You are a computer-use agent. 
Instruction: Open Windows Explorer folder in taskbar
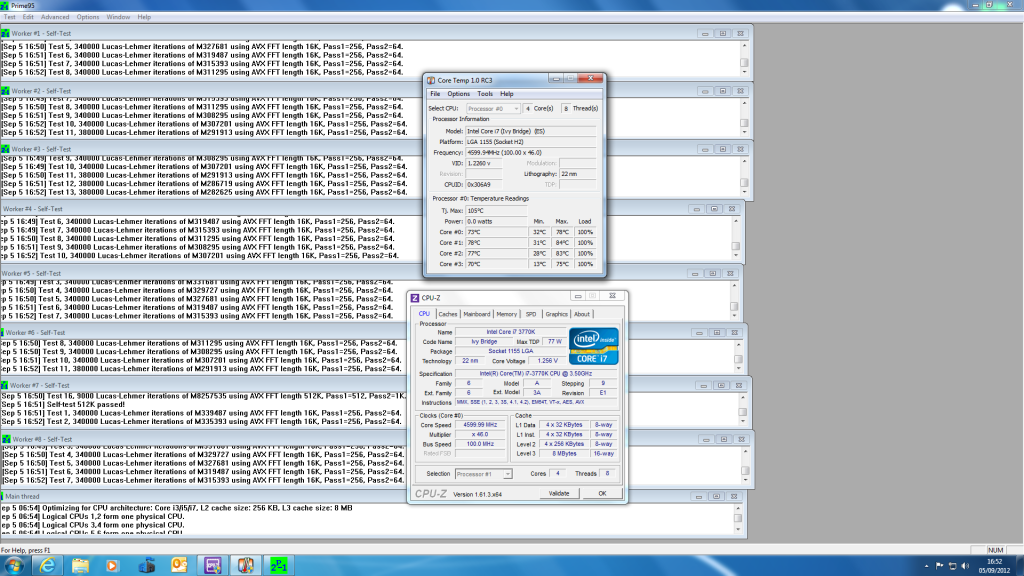[80, 566]
